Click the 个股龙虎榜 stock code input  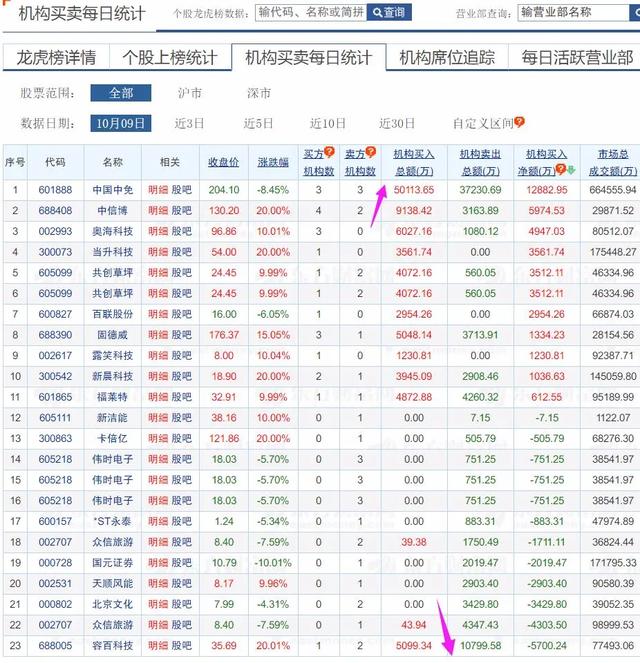click(311, 13)
